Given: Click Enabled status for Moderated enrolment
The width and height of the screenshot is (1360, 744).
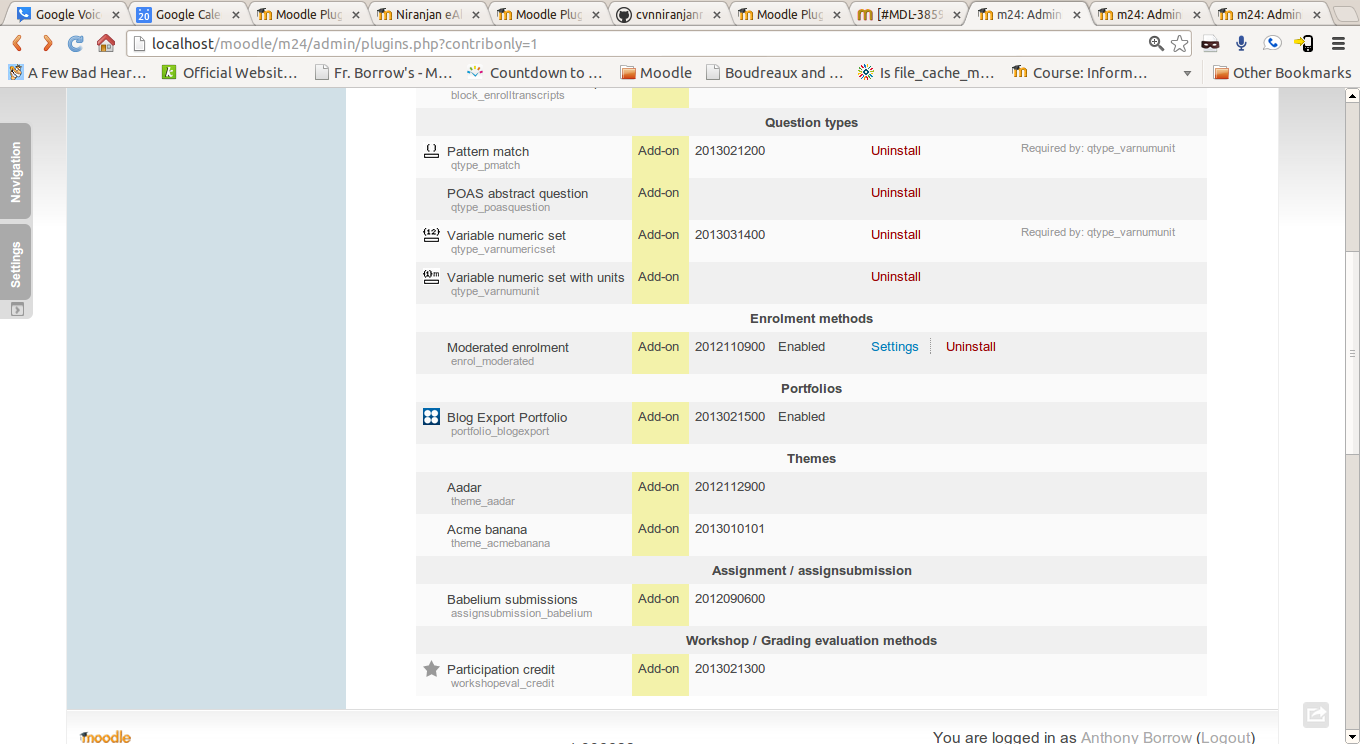Looking at the screenshot, I should [802, 347].
